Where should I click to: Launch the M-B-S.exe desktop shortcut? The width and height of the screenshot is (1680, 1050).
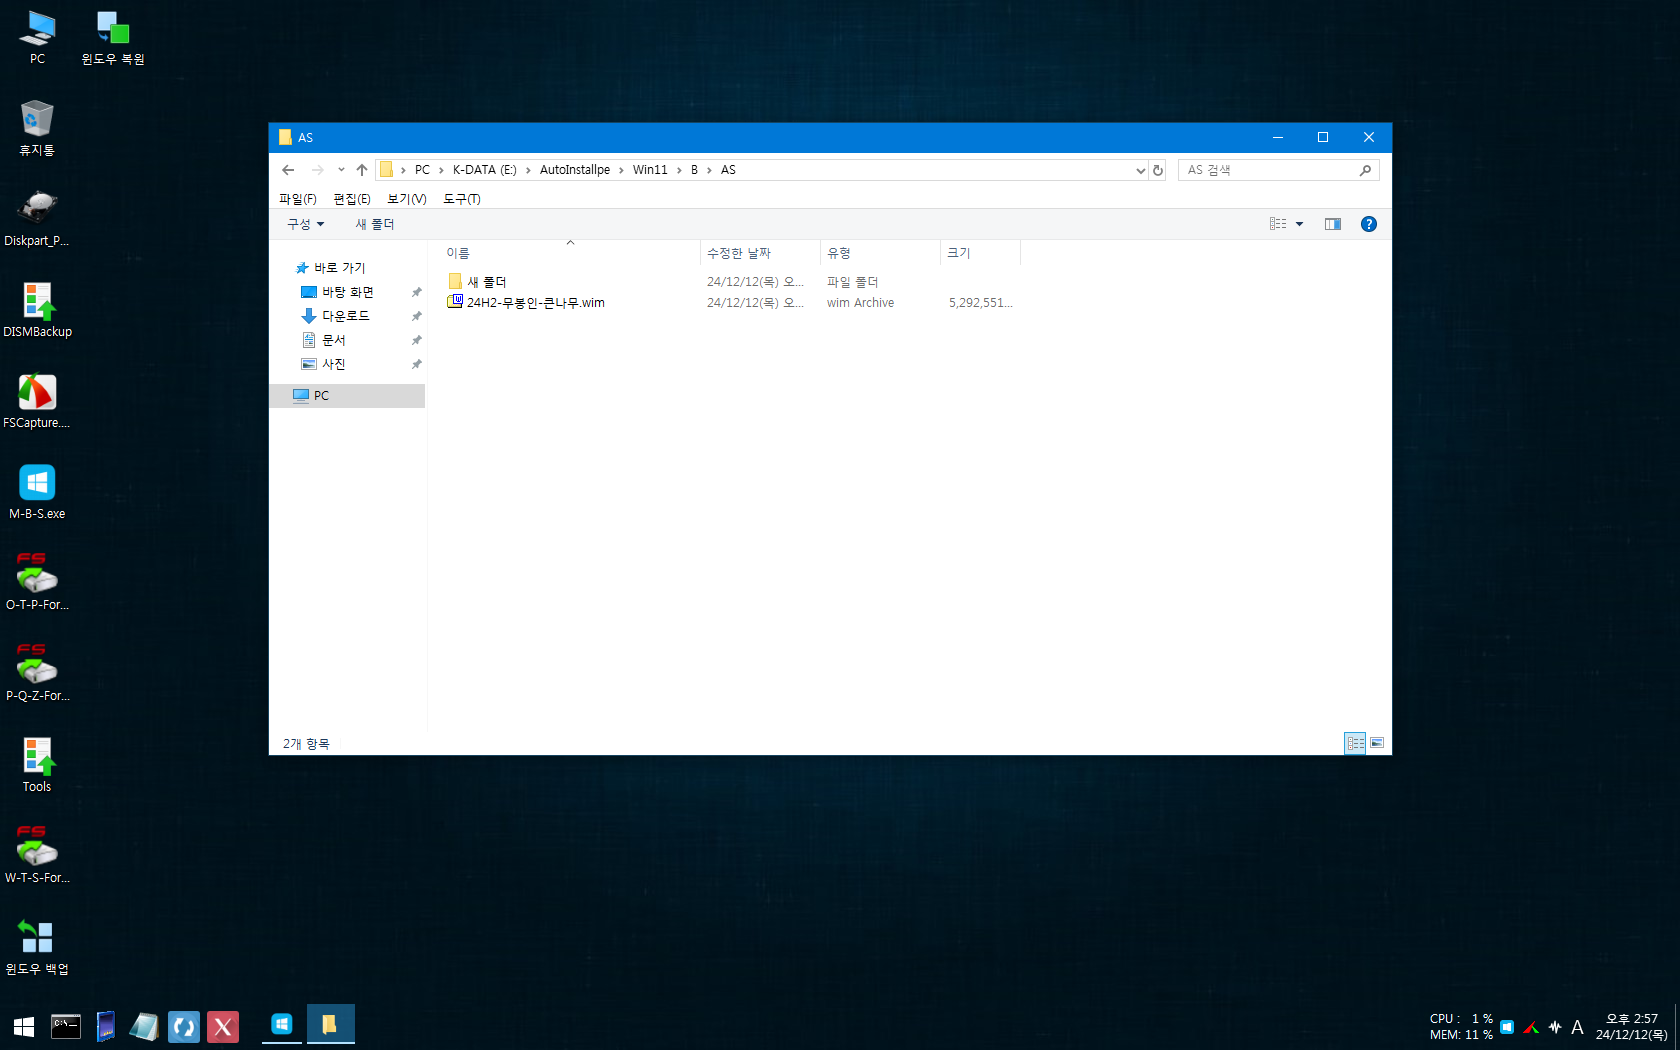pyautogui.click(x=37, y=492)
